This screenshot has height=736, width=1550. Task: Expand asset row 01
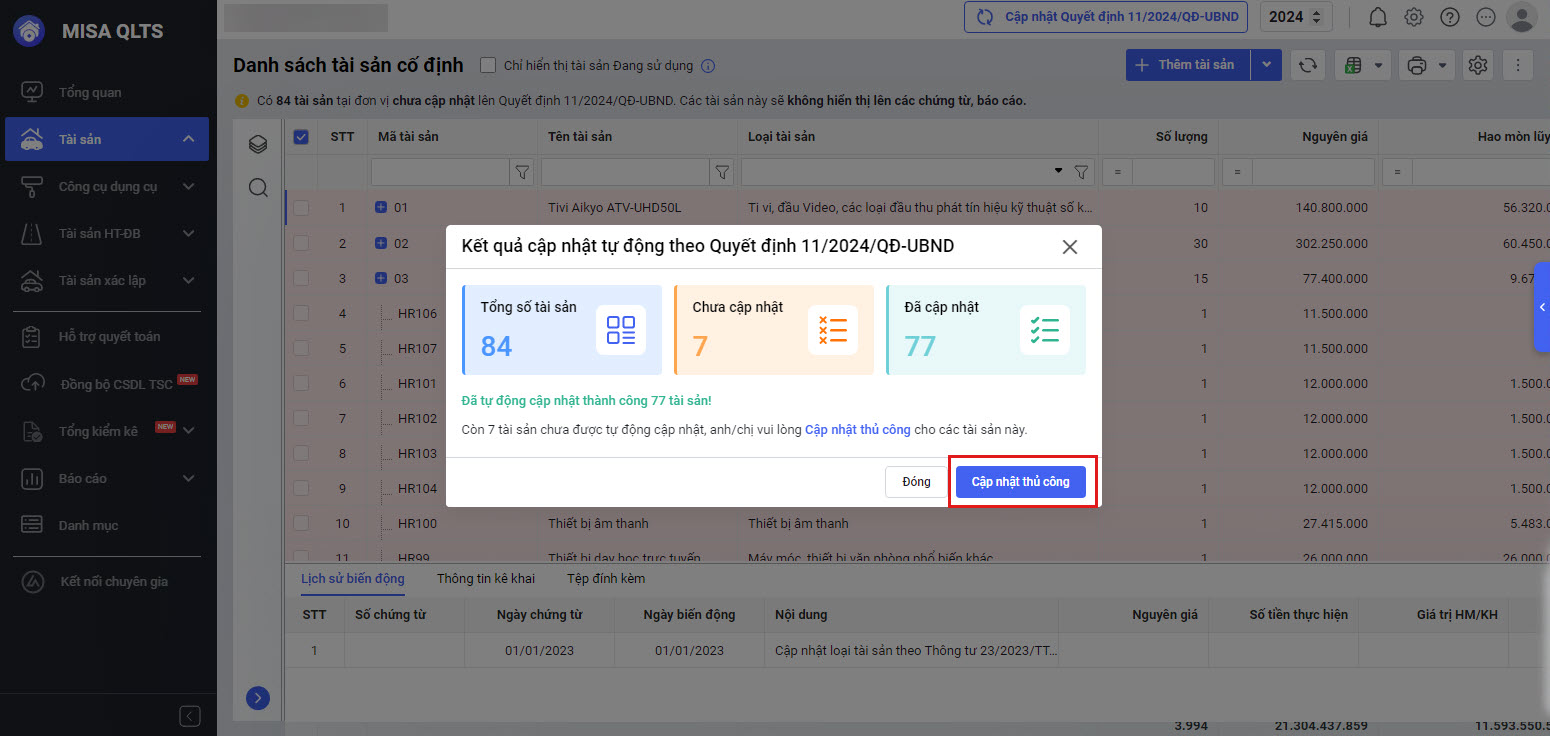point(381,208)
